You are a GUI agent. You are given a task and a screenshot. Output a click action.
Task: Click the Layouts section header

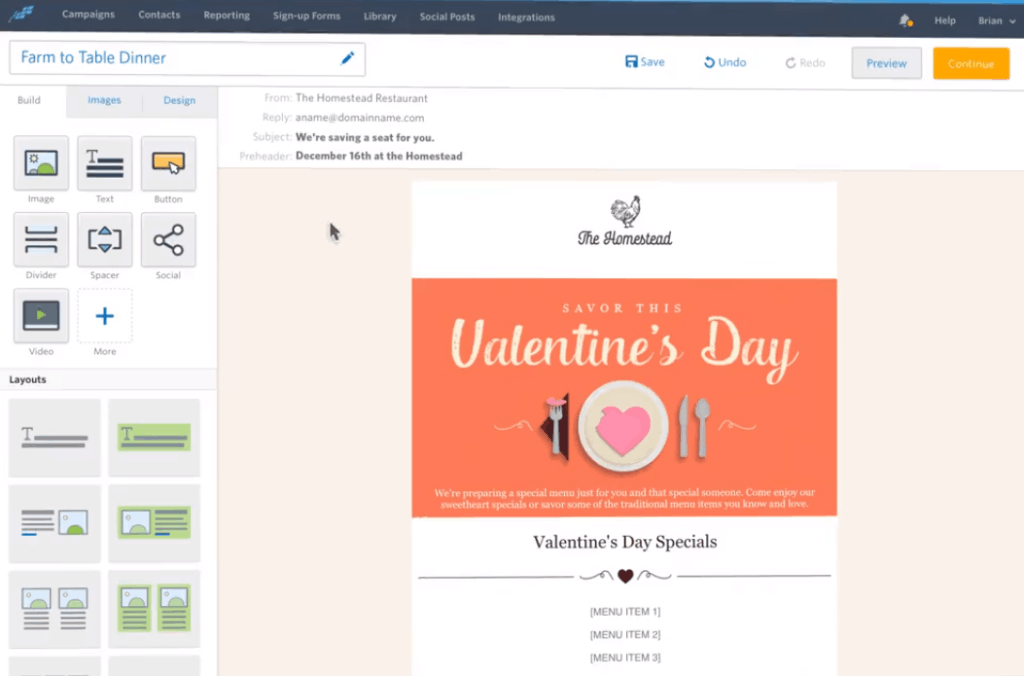(27, 379)
